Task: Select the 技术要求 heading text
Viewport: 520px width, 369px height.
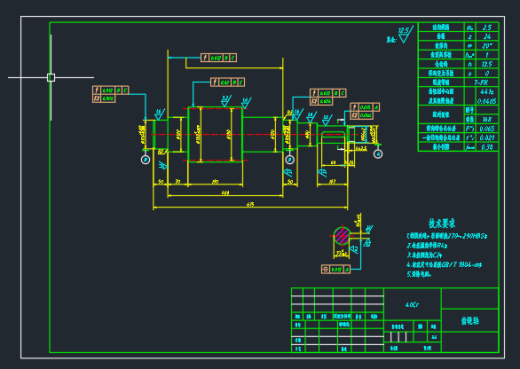Action: [442, 223]
